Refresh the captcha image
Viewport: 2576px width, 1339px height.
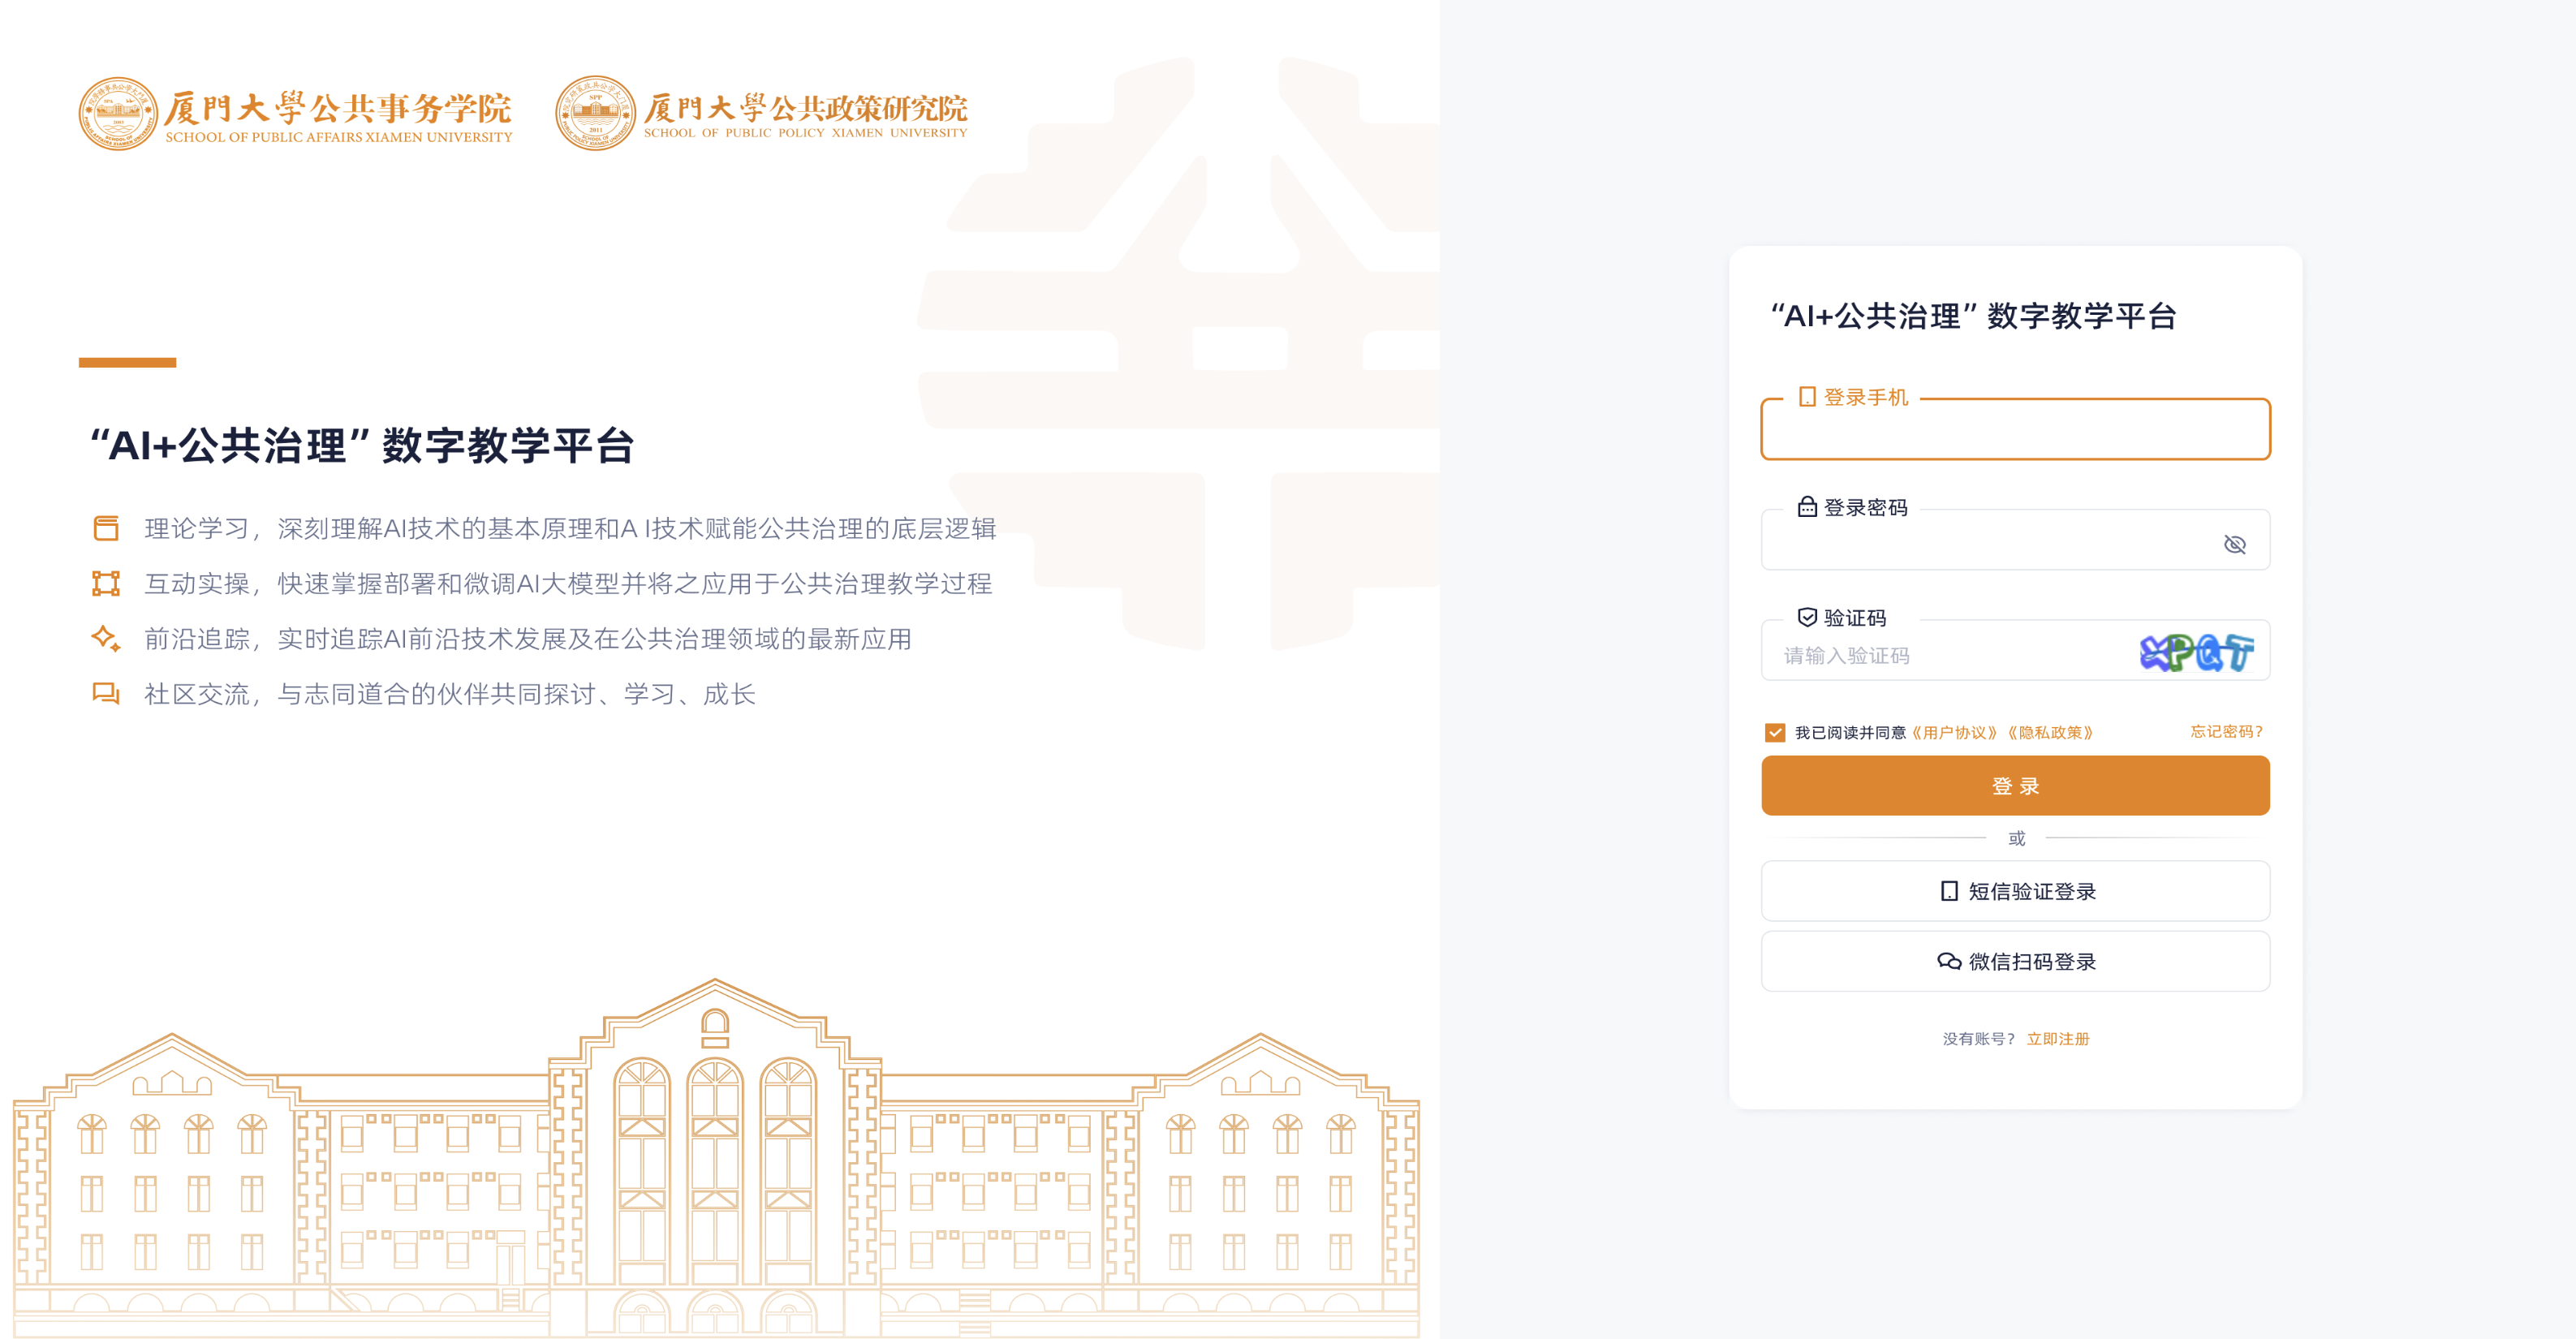2196,653
